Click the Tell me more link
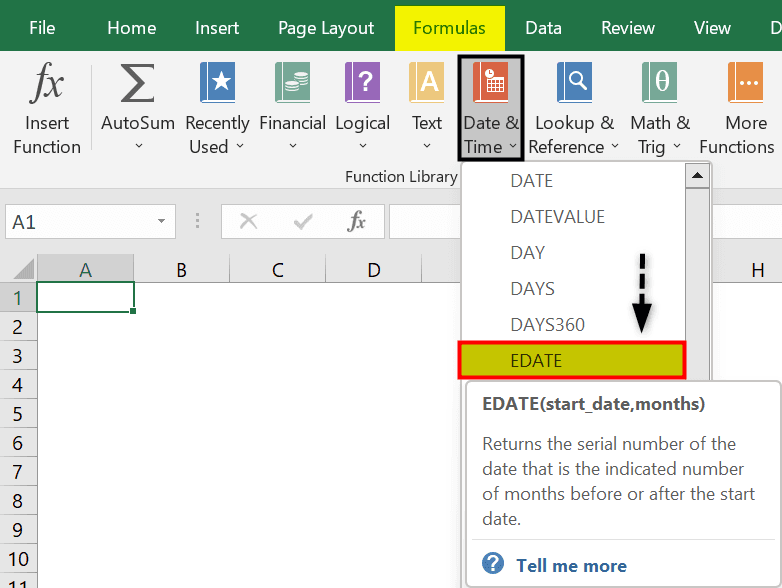The image size is (782, 588). (x=571, y=566)
